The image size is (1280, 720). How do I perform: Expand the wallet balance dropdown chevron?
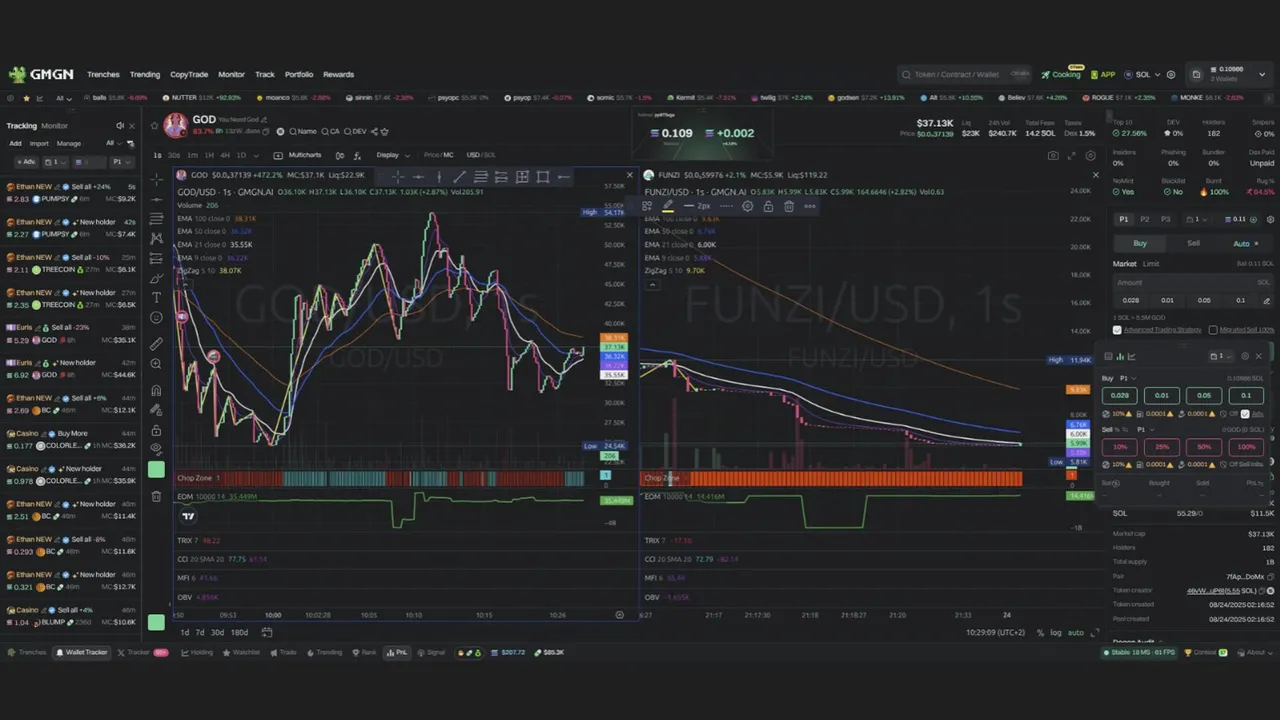(x=1263, y=74)
